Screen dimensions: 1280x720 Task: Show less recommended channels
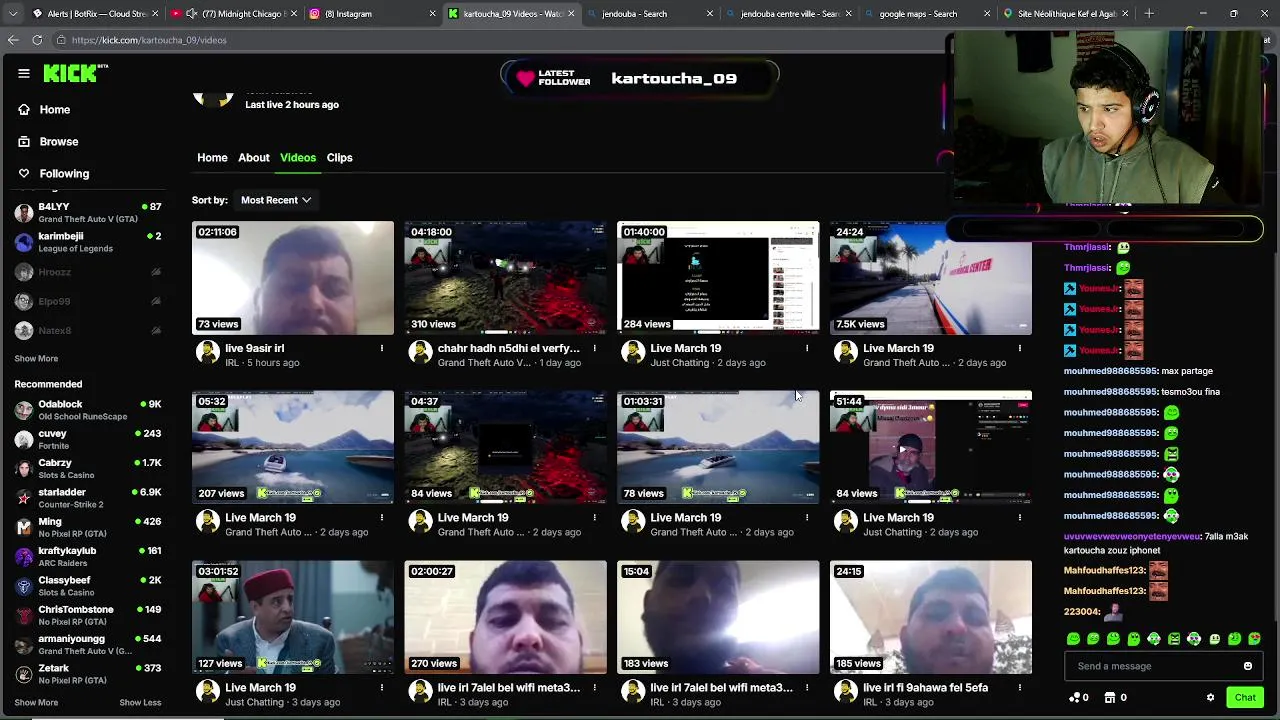[140, 702]
